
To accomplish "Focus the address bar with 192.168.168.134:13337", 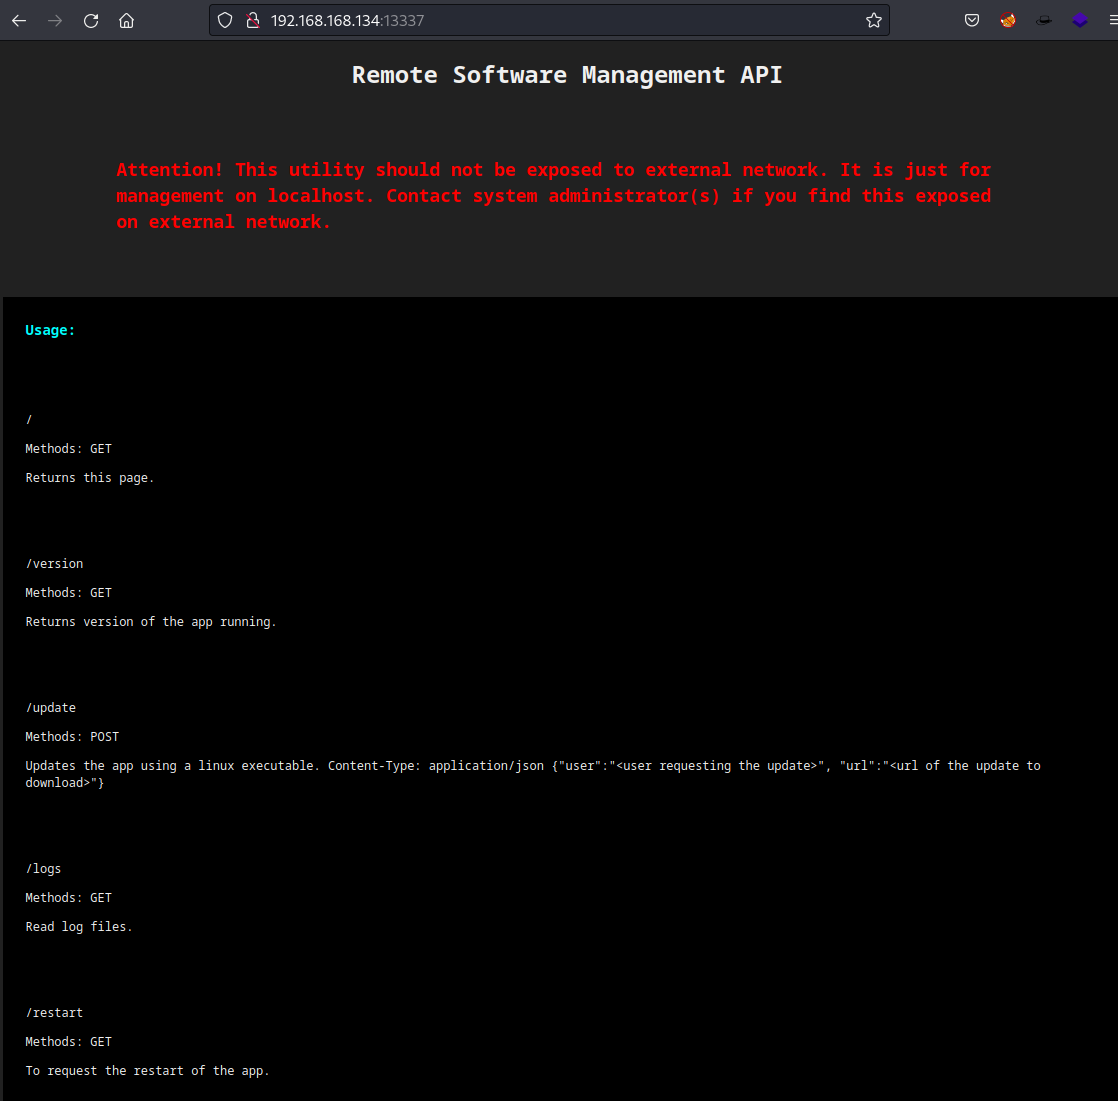I will point(549,21).
